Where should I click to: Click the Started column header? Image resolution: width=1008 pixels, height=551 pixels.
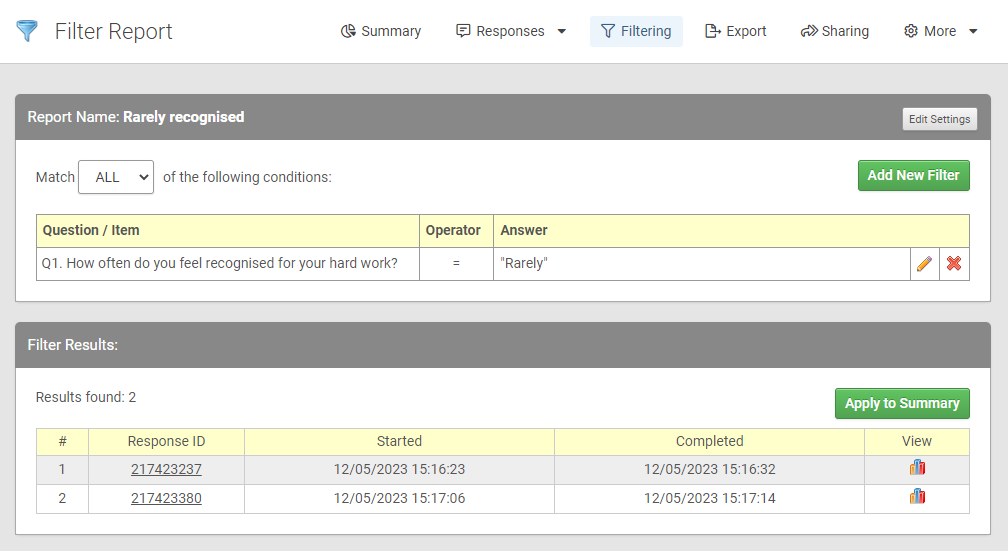pyautogui.click(x=399, y=441)
